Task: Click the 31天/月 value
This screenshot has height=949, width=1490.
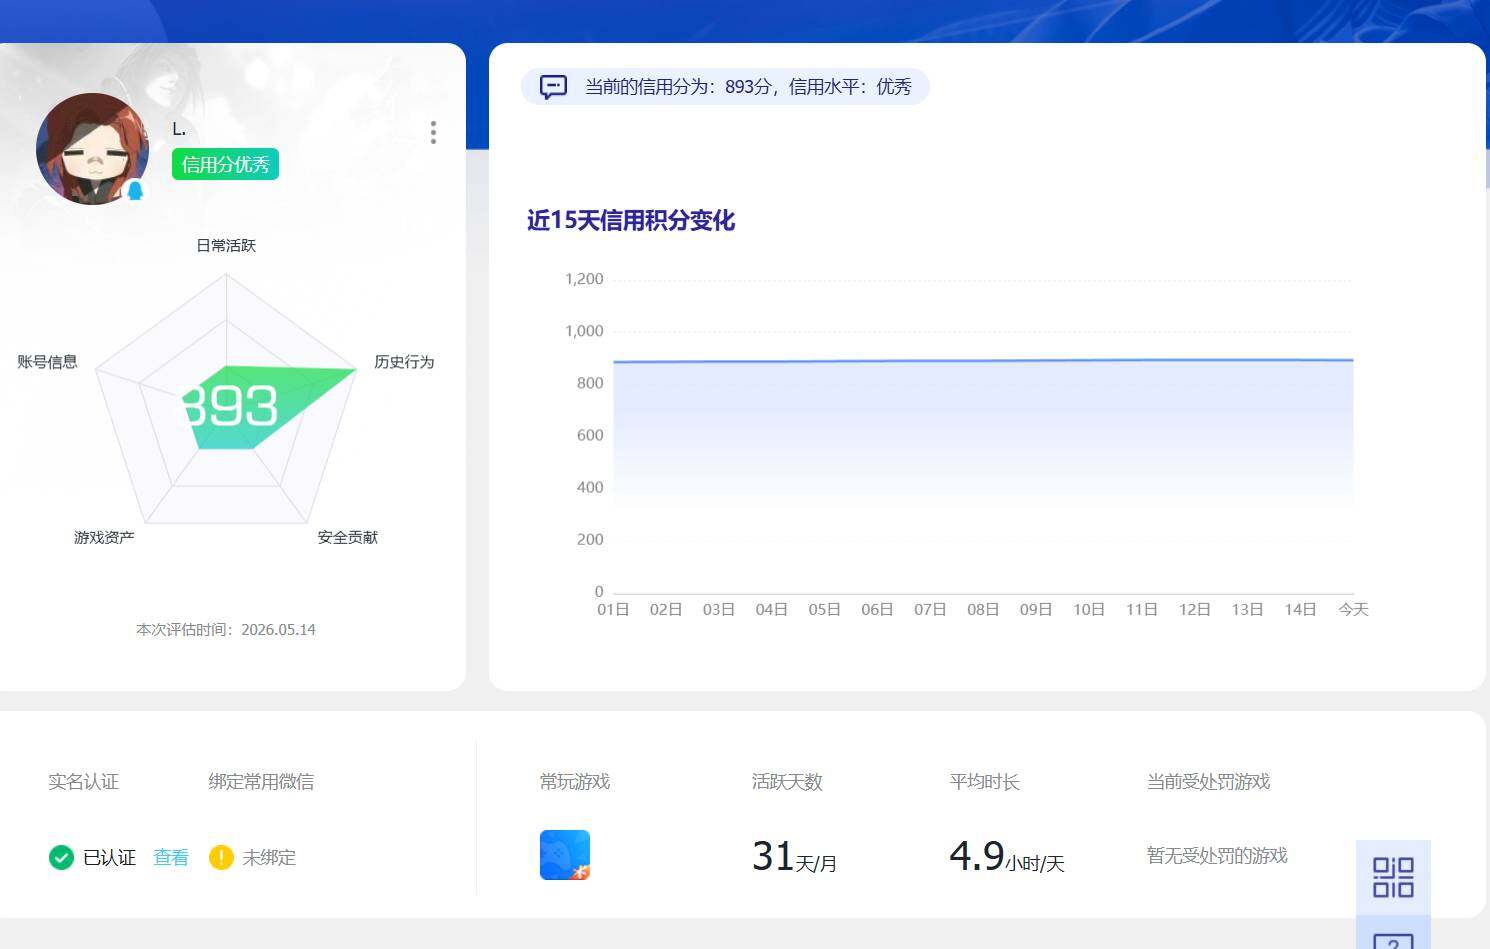Action: click(795, 856)
